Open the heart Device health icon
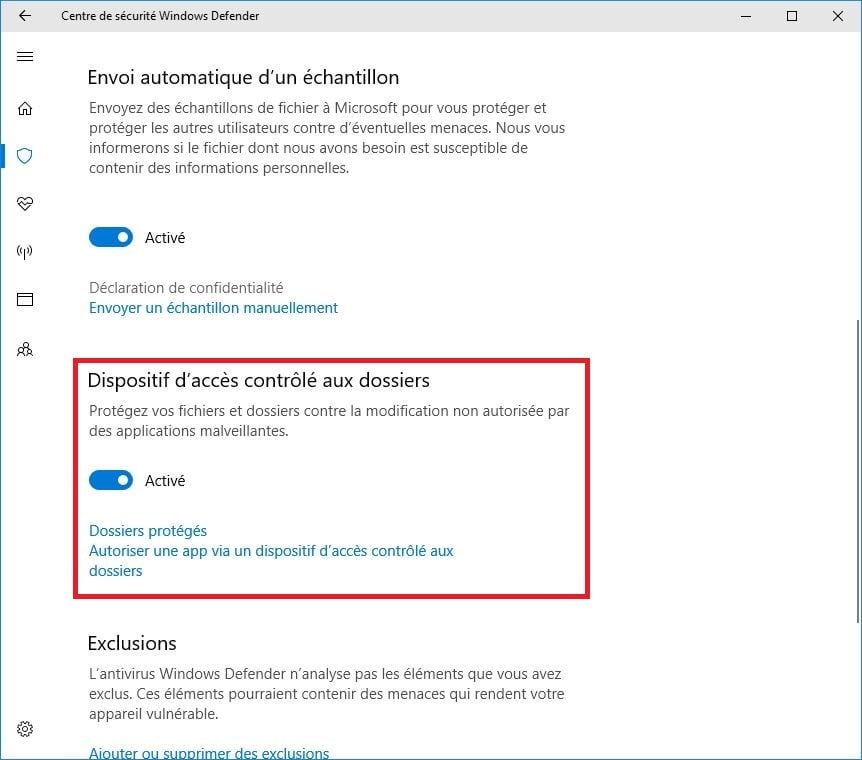This screenshot has height=760, width=862. [25, 204]
